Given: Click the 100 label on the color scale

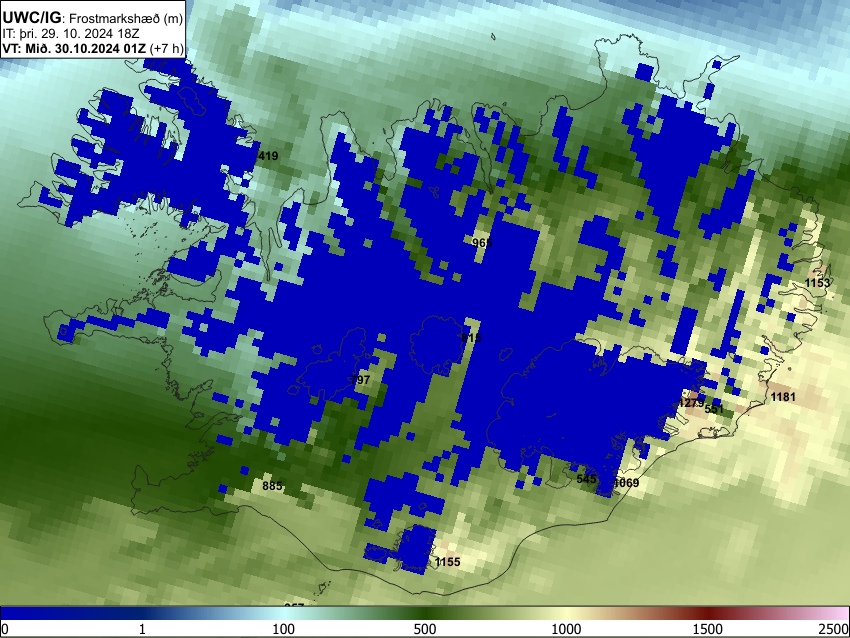Looking at the screenshot, I should pyautogui.click(x=283, y=629).
